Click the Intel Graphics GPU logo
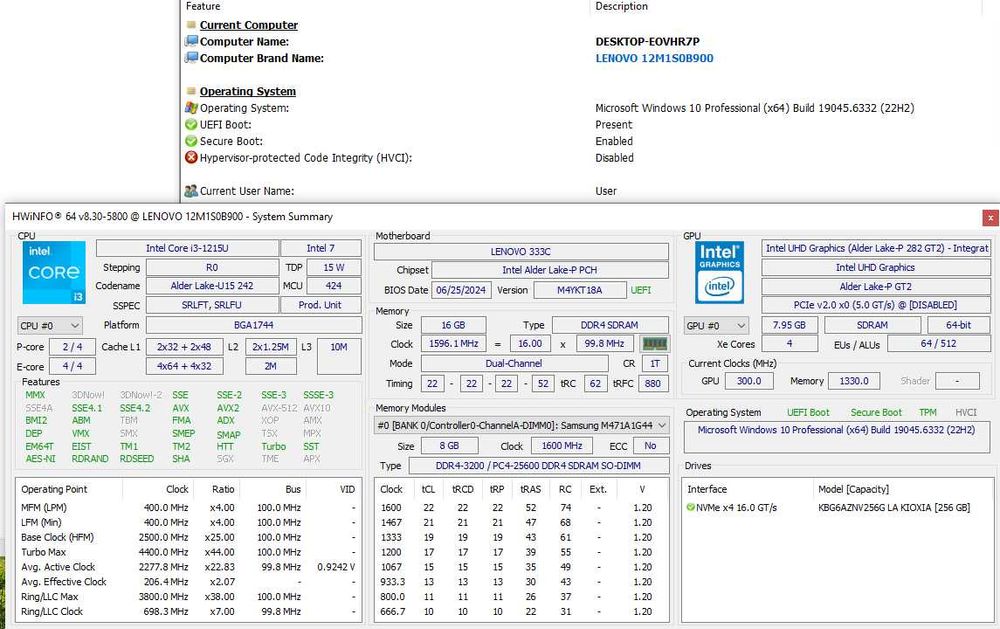1000x629 pixels. point(719,270)
